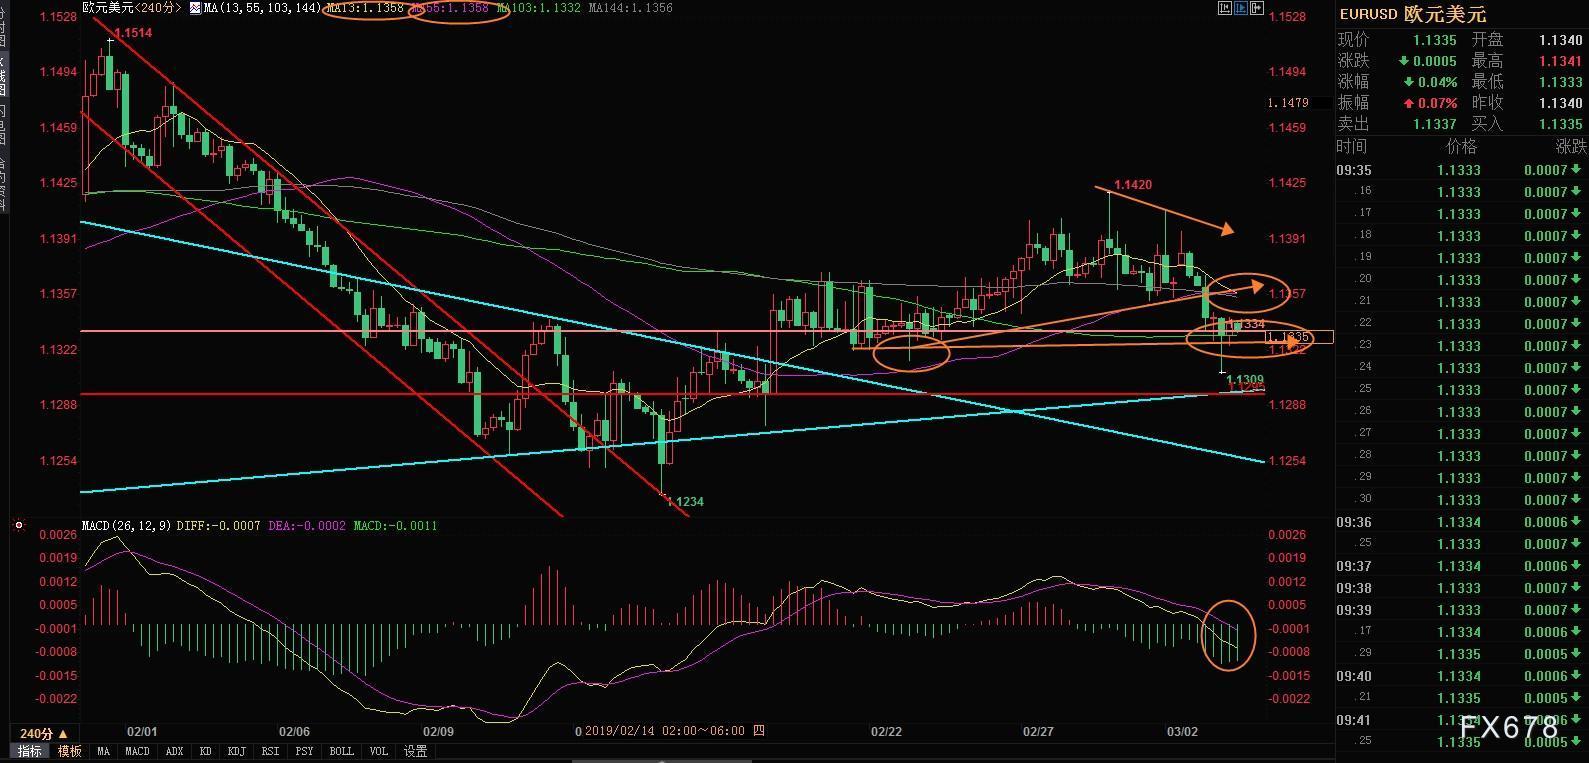The width and height of the screenshot is (1589, 763).
Task: Switch to the PSY indicator tab
Action: 305,751
